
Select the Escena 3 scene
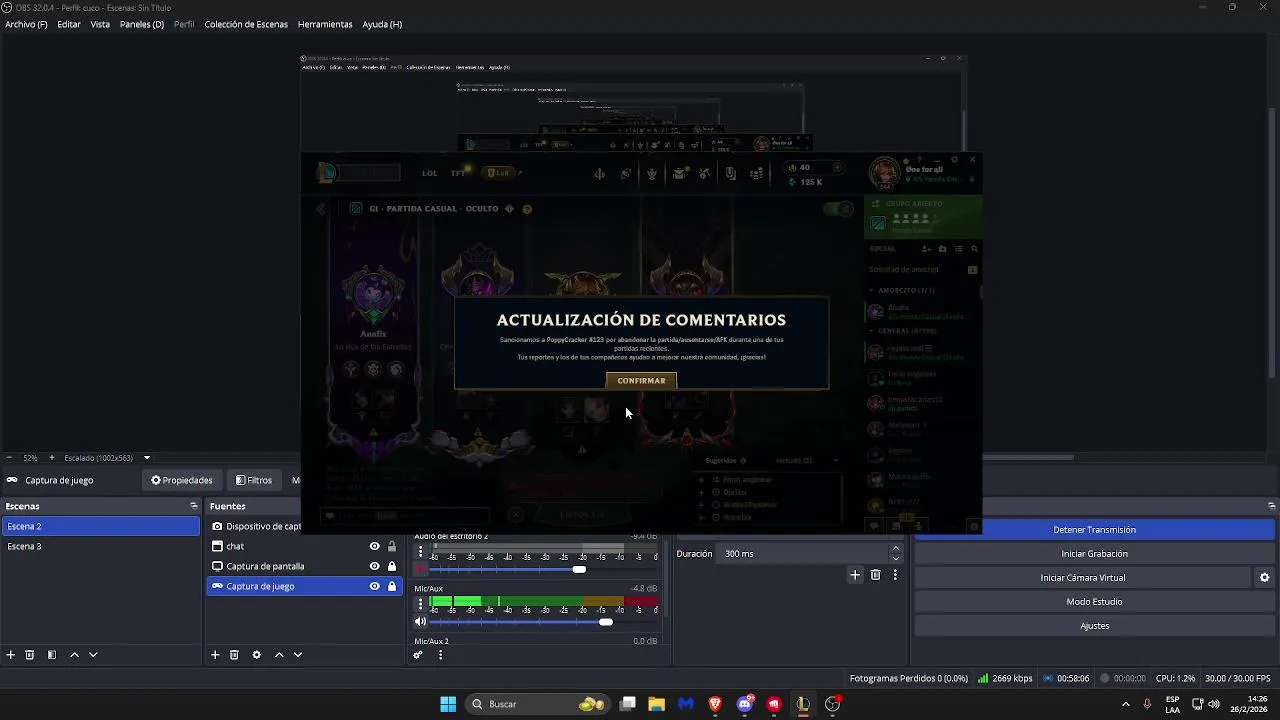point(100,547)
